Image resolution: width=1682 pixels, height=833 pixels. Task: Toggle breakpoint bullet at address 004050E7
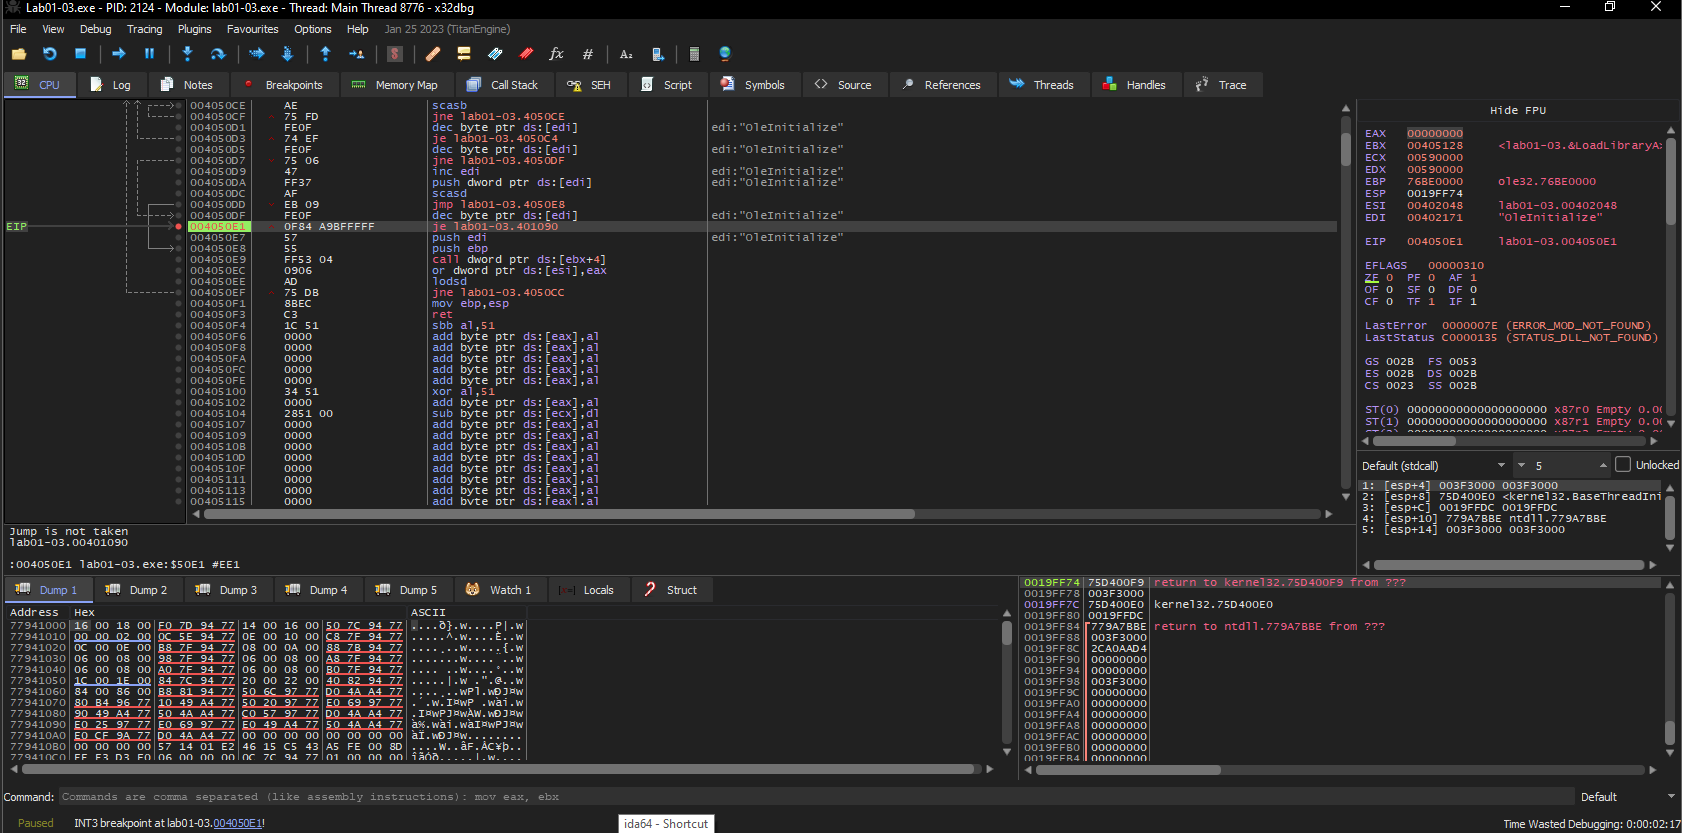(x=179, y=237)
